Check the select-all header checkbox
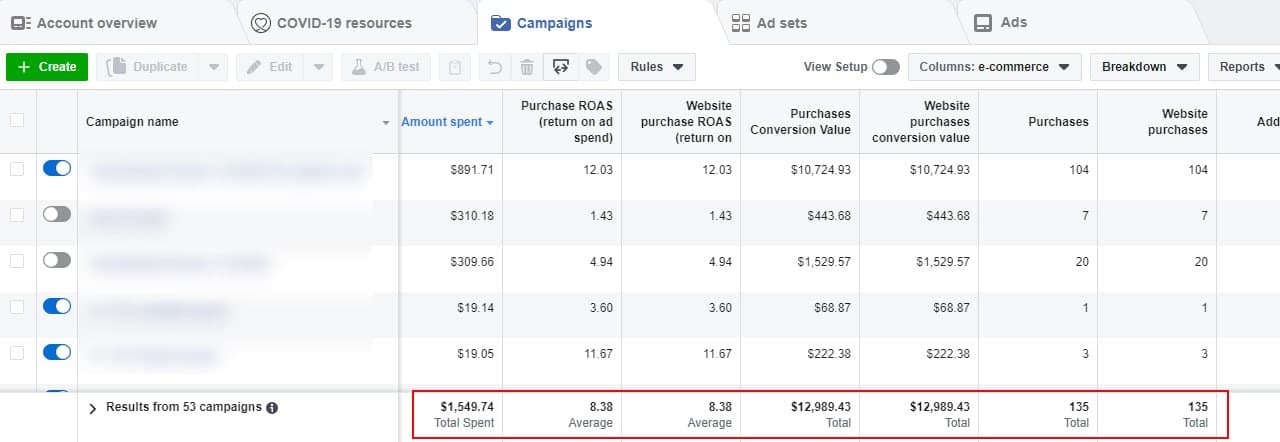 (x=16, y=120)
